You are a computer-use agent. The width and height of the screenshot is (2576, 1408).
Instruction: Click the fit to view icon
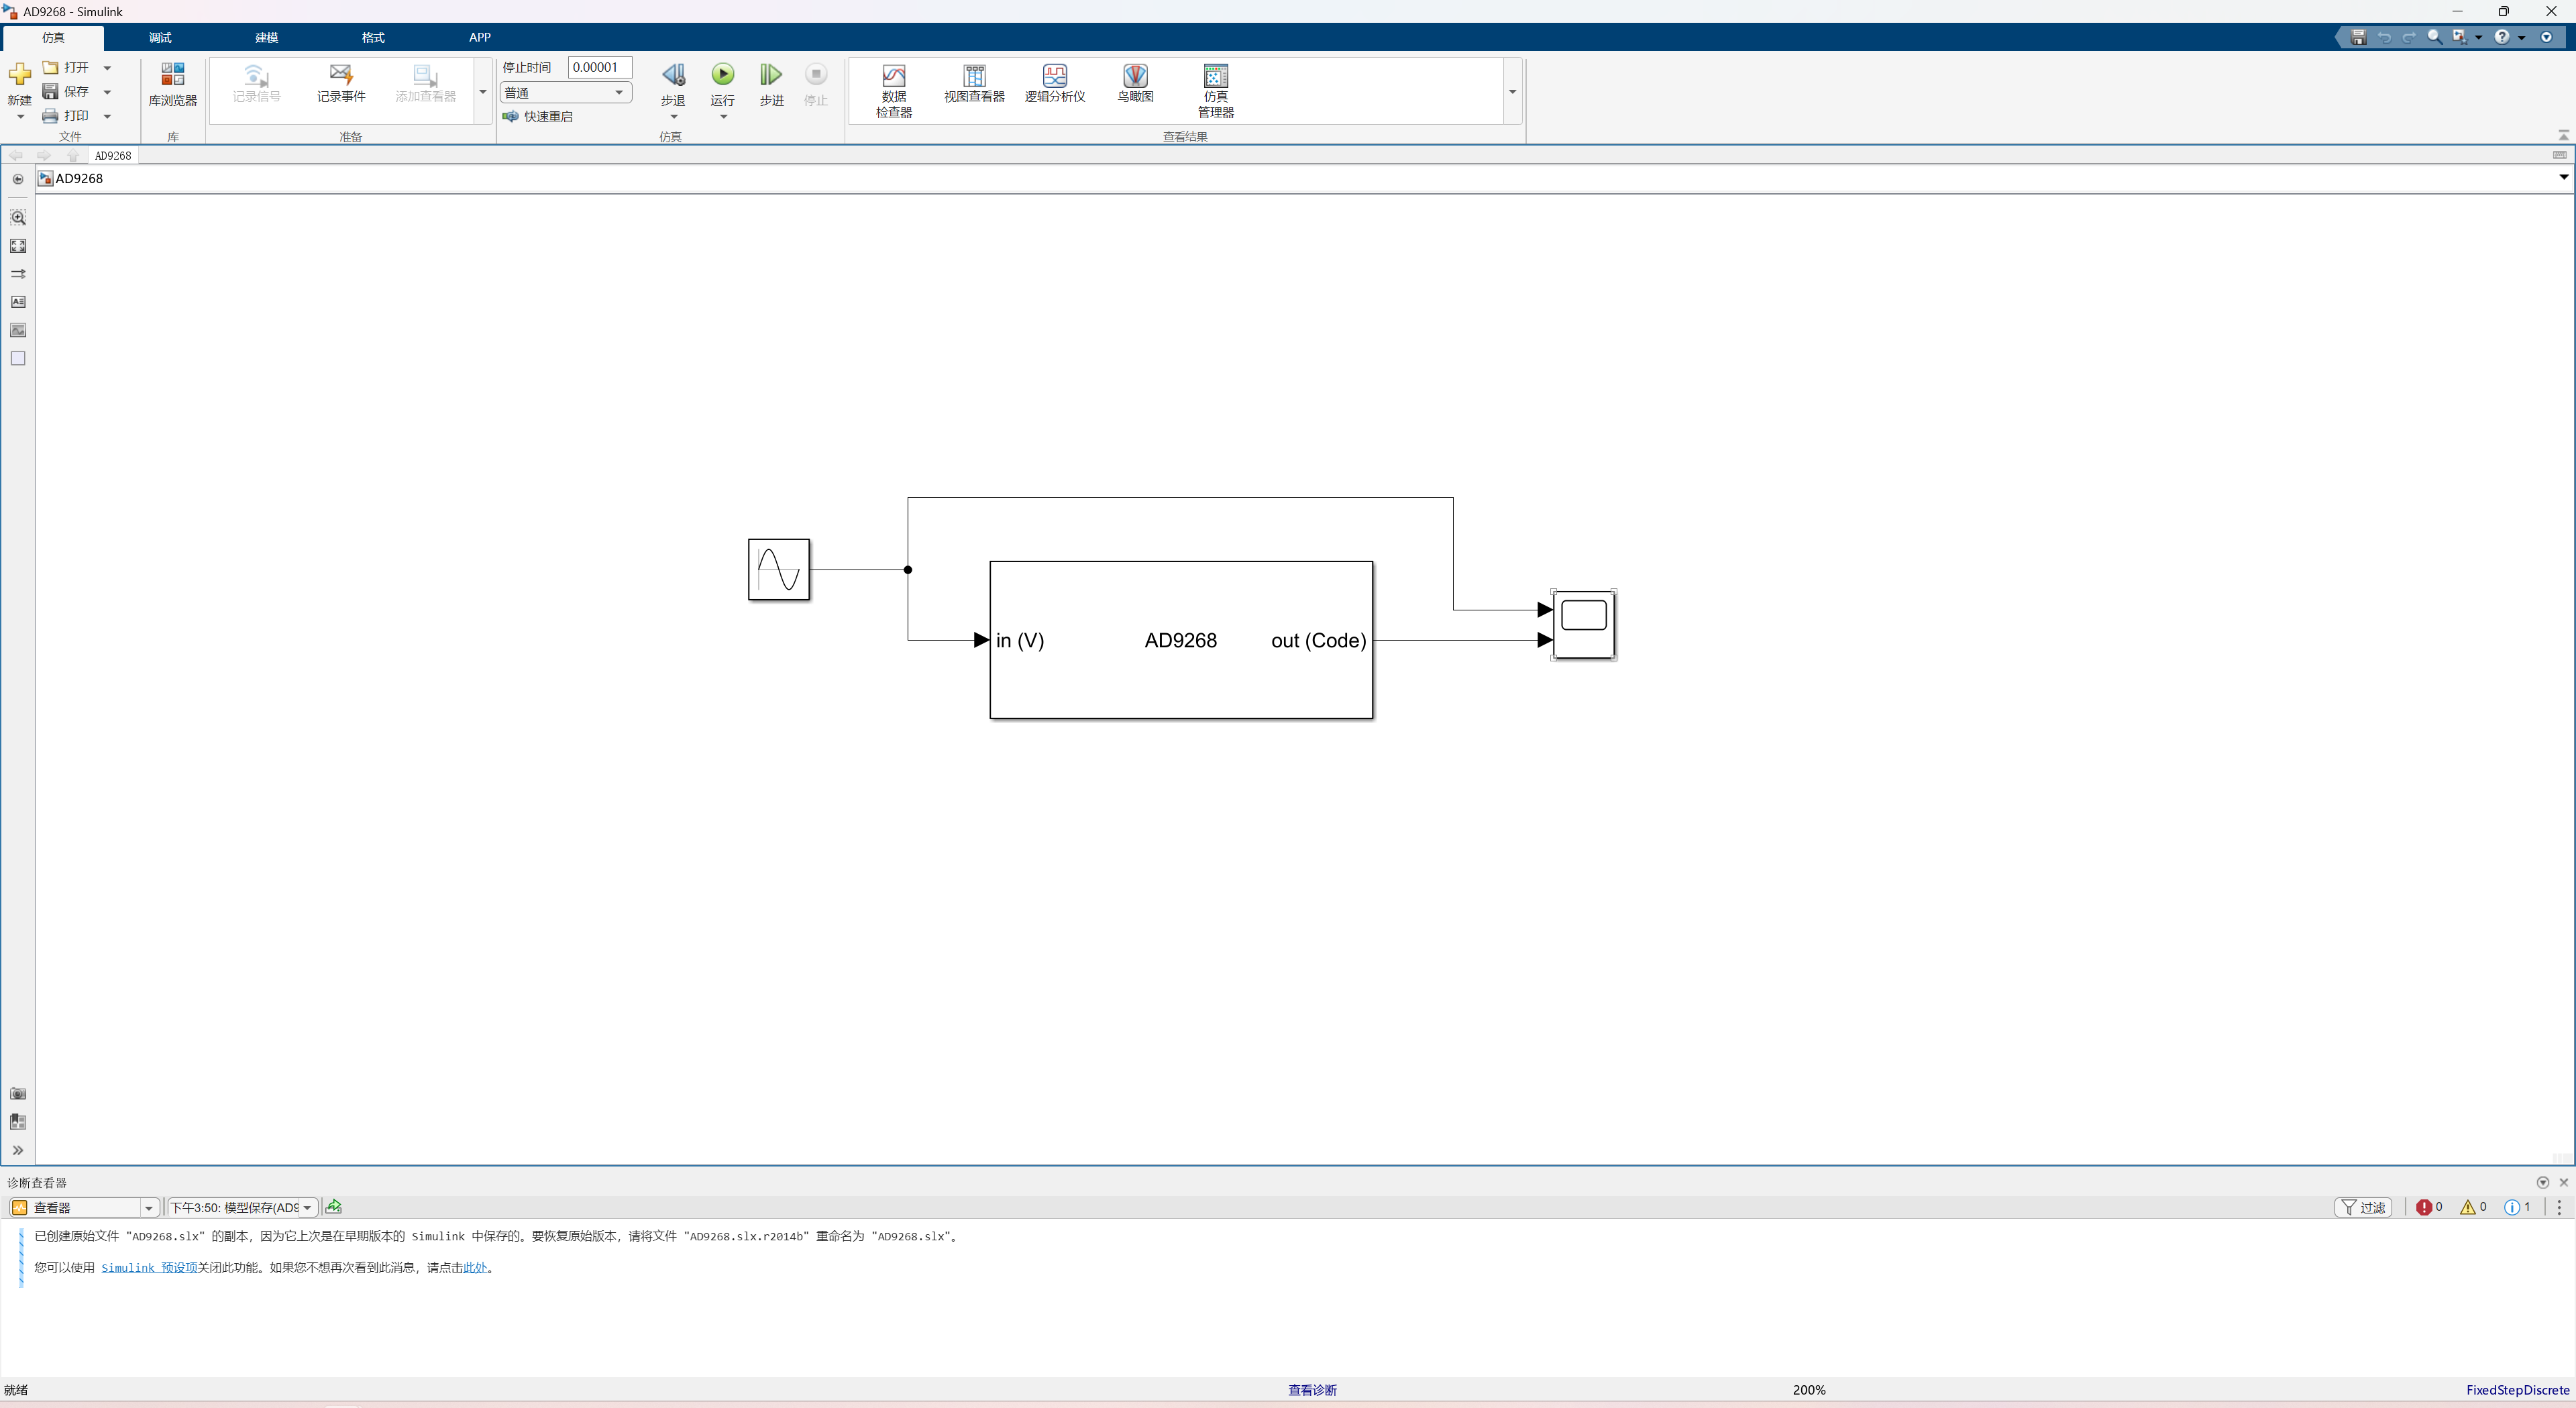click(18, 245)
